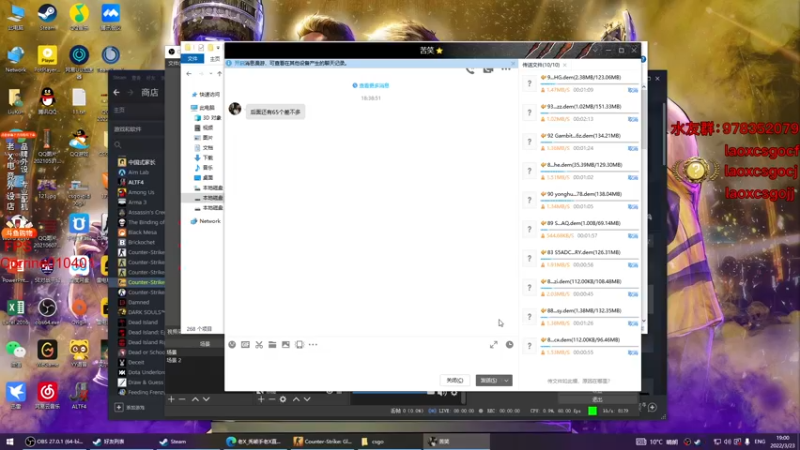Dismiss the blue roaming message banner

513,63
